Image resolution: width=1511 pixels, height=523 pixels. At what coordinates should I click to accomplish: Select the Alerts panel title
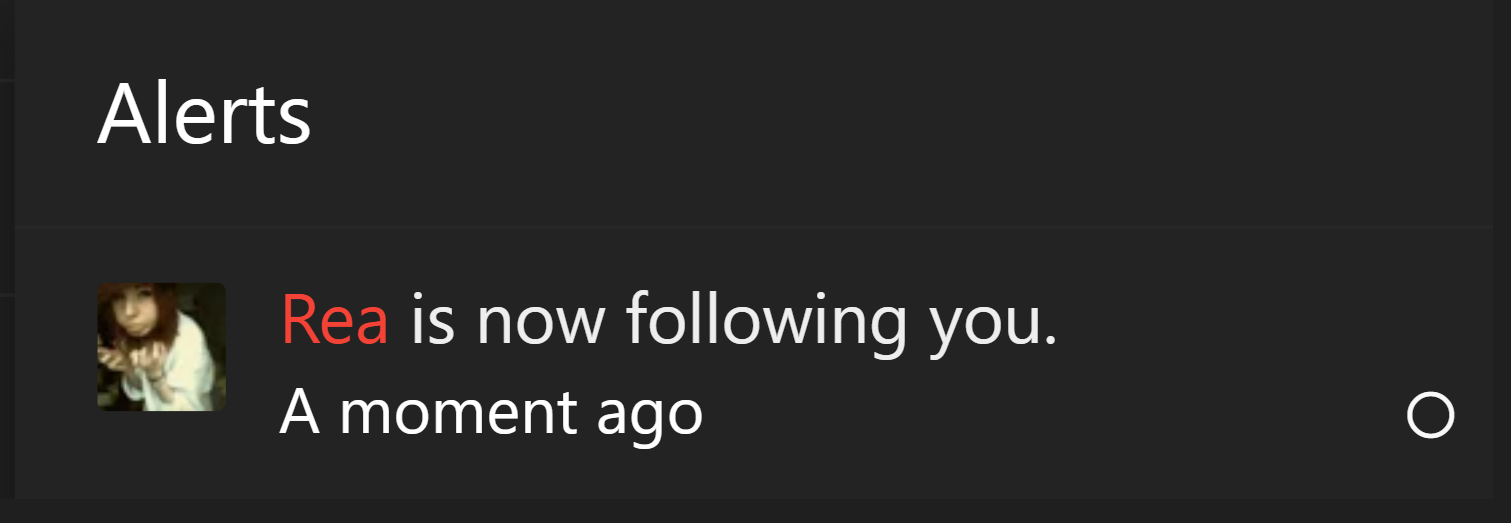tap(204, 114)
